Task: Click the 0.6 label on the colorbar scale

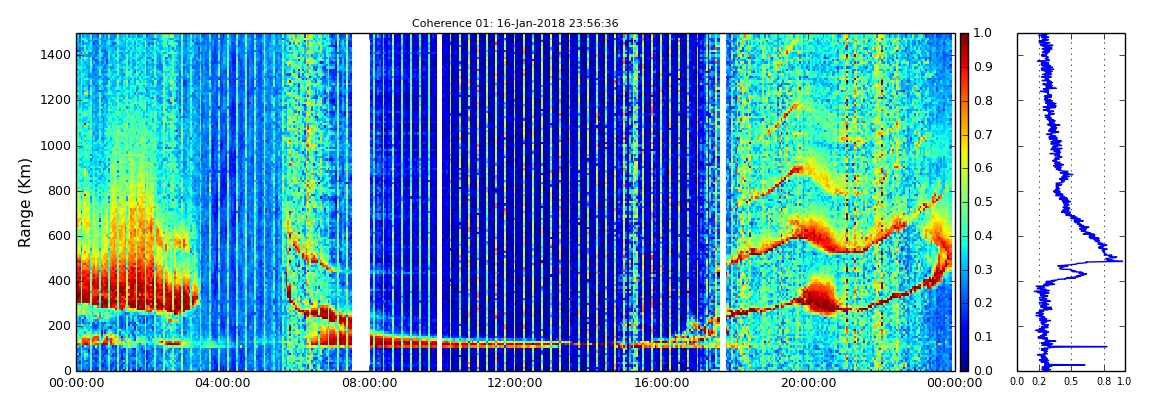Action: pos(982,168)
